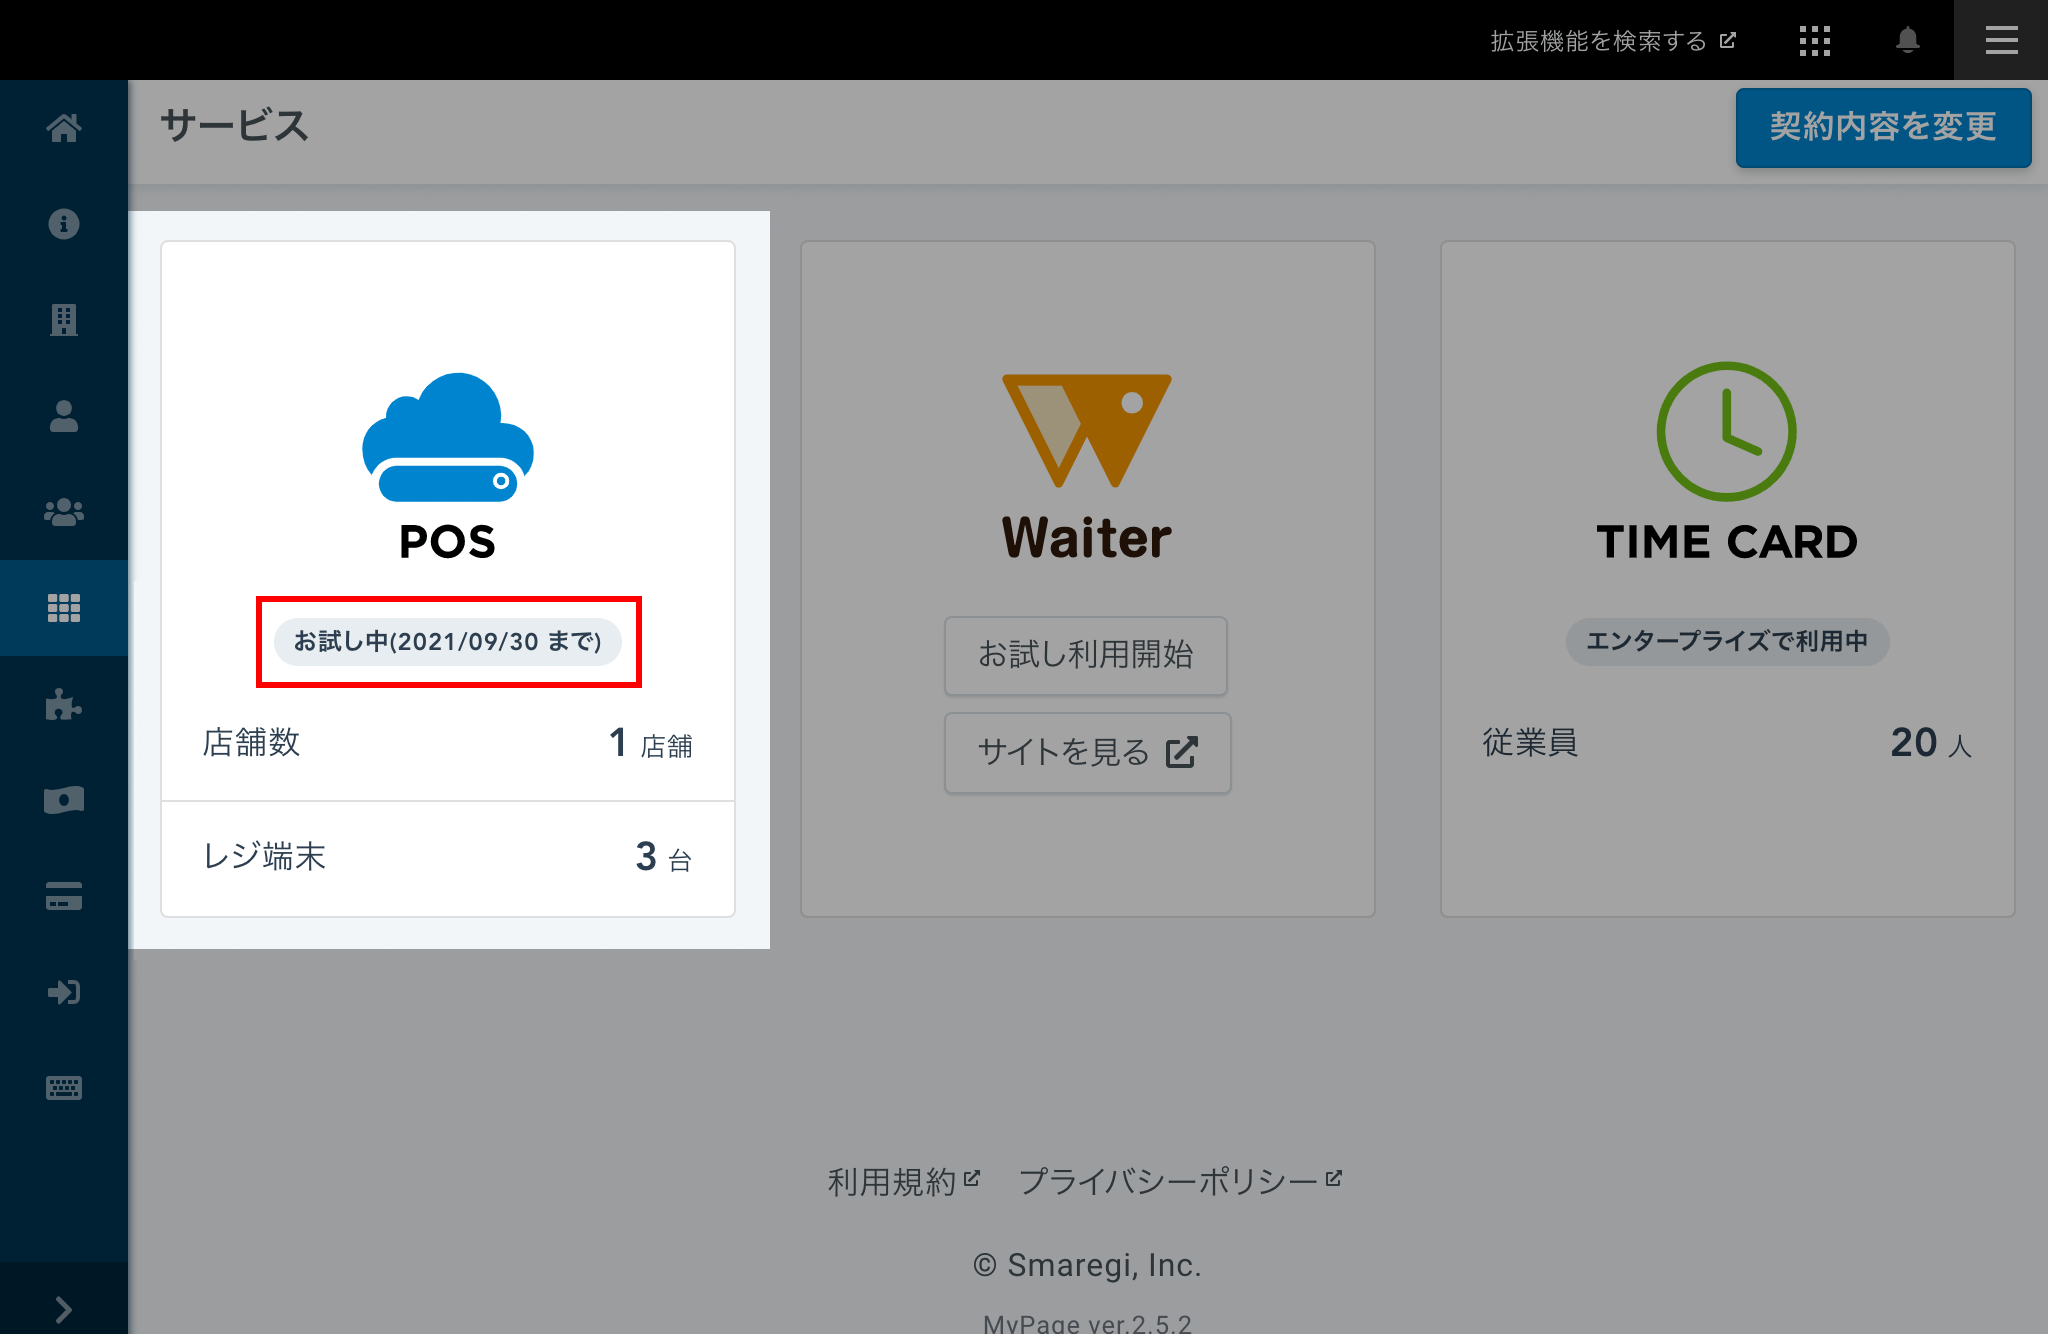Select the services grid icon in sidebar

tap(64, 608)
